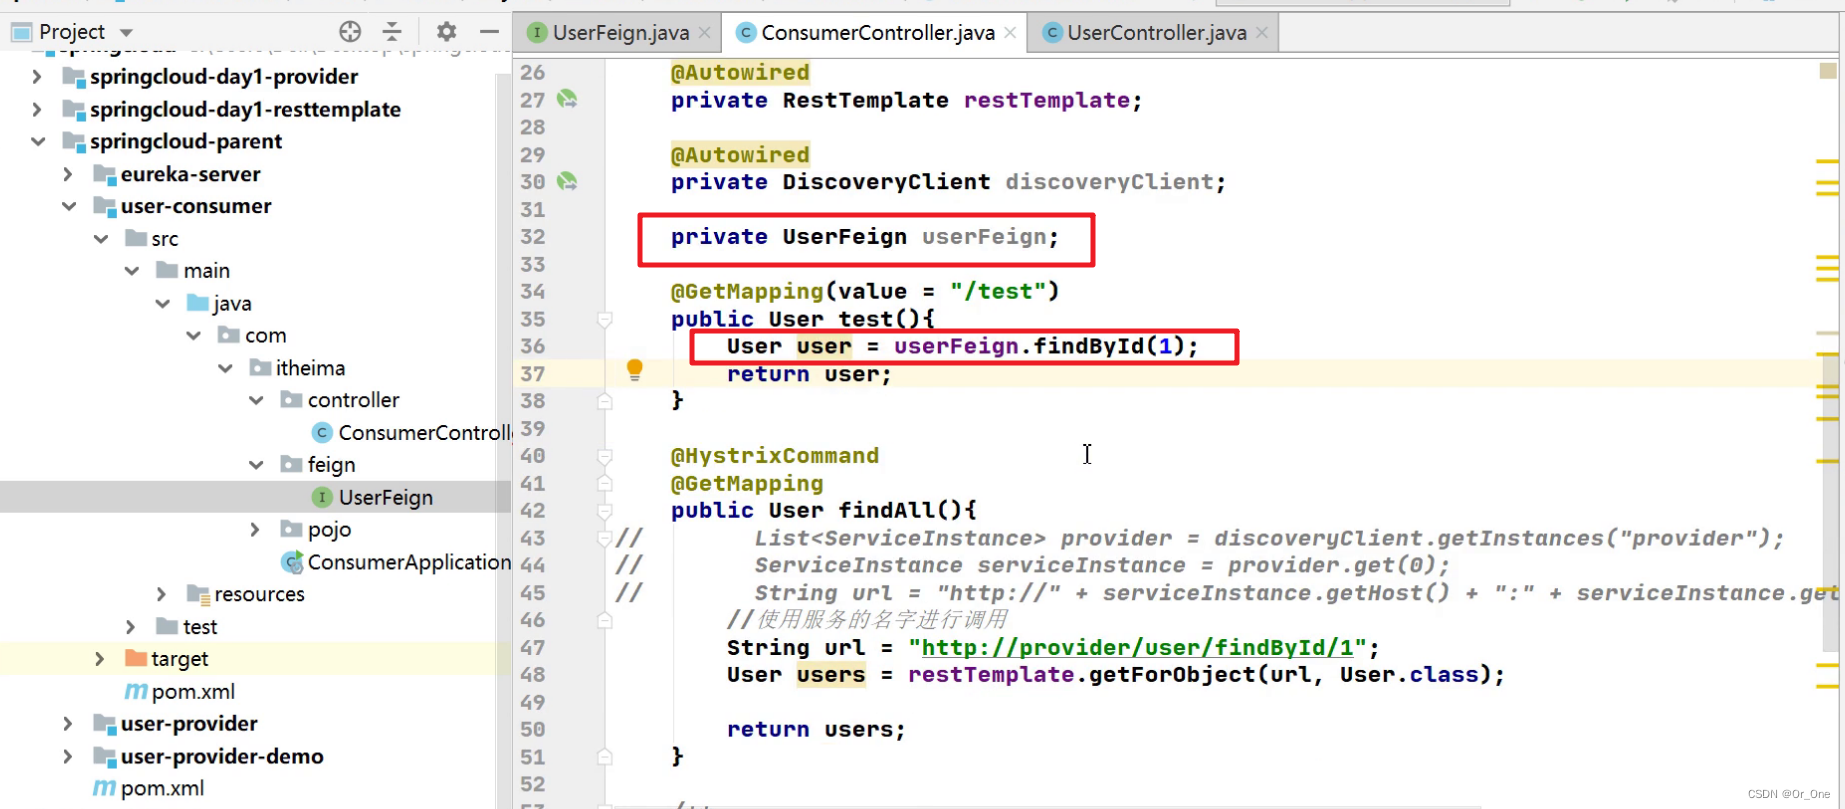The height and width of the screenshot is (809, 1845).
Task: Select the main folder
Action: (x=206, y=271)
